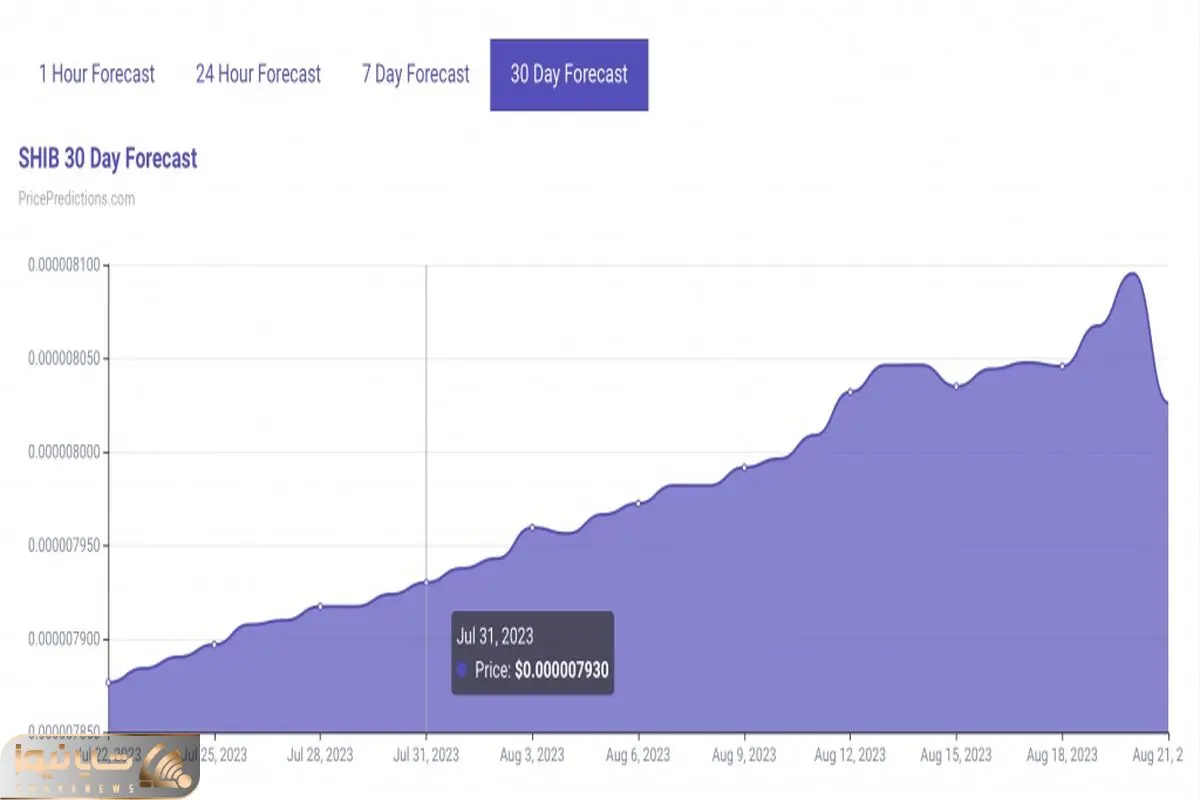This screenshot has height=800, width=1200.
Task: Click the Aug 6, 2023 x-axis label
Action: point(638,754)
